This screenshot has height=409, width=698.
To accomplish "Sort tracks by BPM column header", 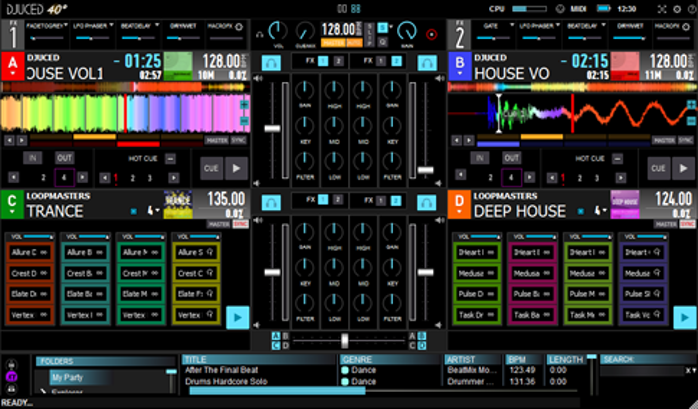I will point(517,358).
